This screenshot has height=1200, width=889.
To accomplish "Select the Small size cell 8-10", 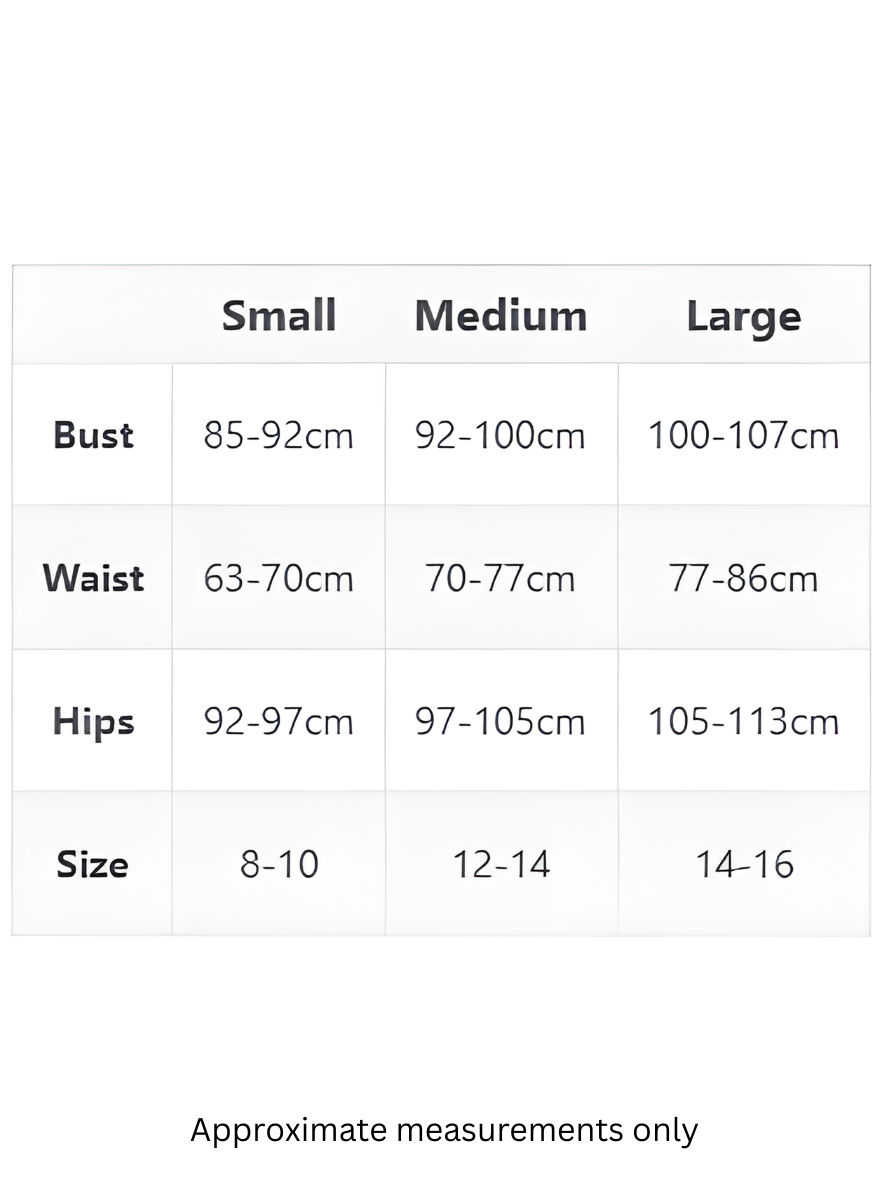I will coord(279,864).
